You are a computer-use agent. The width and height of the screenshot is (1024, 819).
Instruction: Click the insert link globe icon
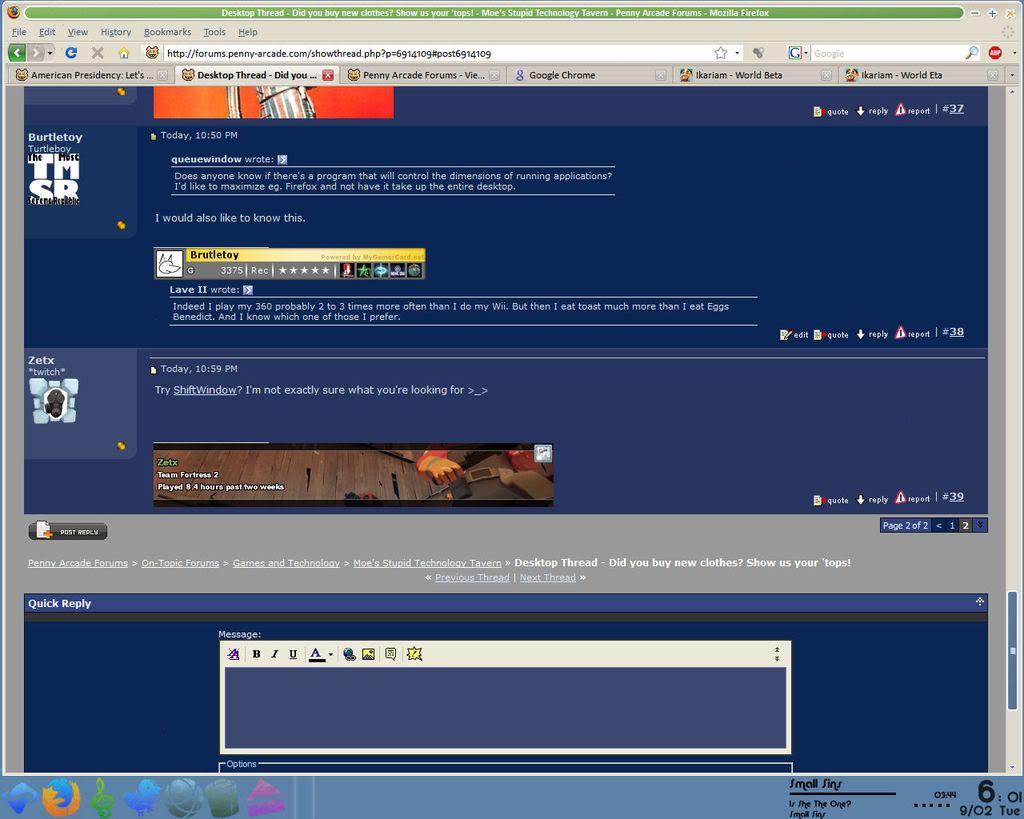point(349,654)
